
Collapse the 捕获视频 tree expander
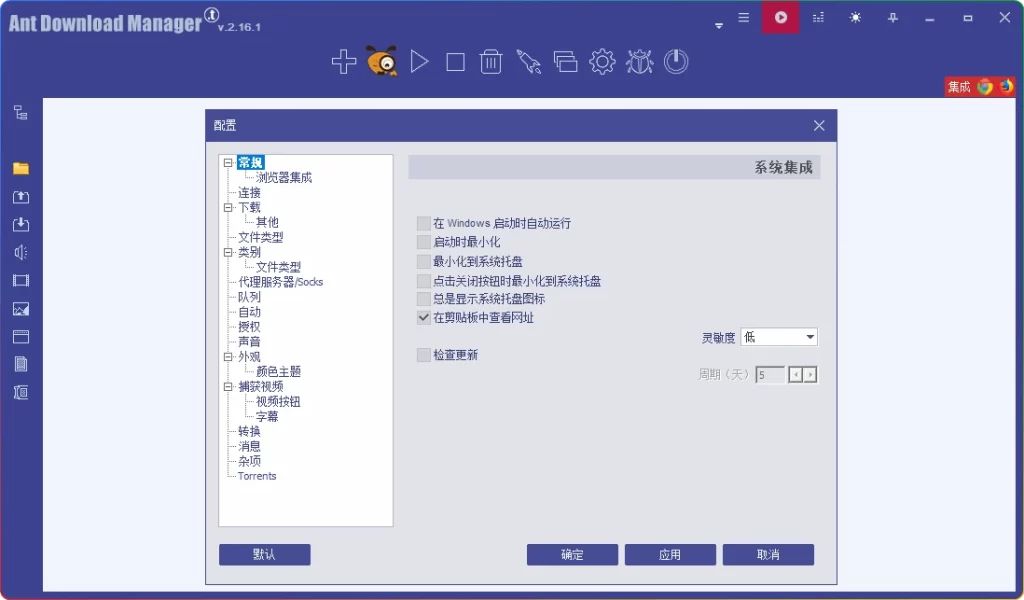[228, 386]
